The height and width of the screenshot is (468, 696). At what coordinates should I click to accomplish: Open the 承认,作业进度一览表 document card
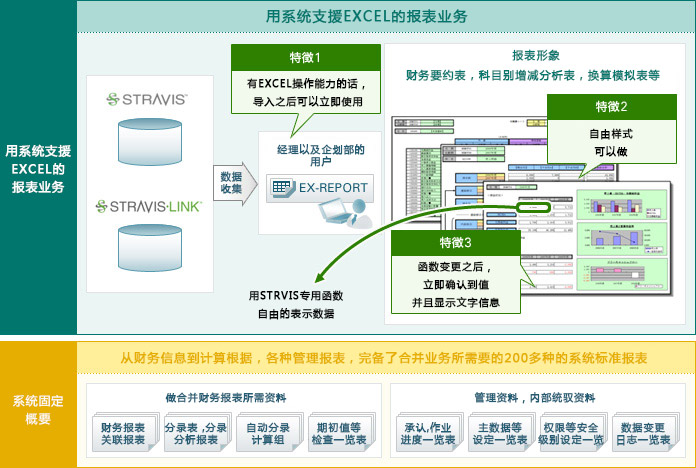coord(428,433)
